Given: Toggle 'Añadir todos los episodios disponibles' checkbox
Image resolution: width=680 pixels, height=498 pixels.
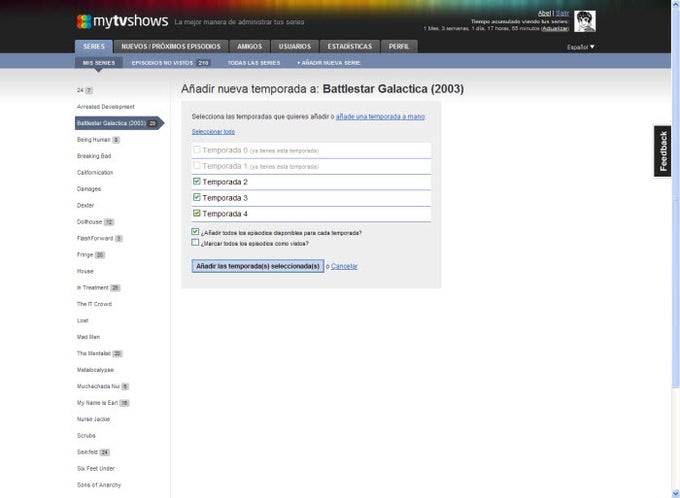Looking at the screenshot, I should (x=195, y=232).
